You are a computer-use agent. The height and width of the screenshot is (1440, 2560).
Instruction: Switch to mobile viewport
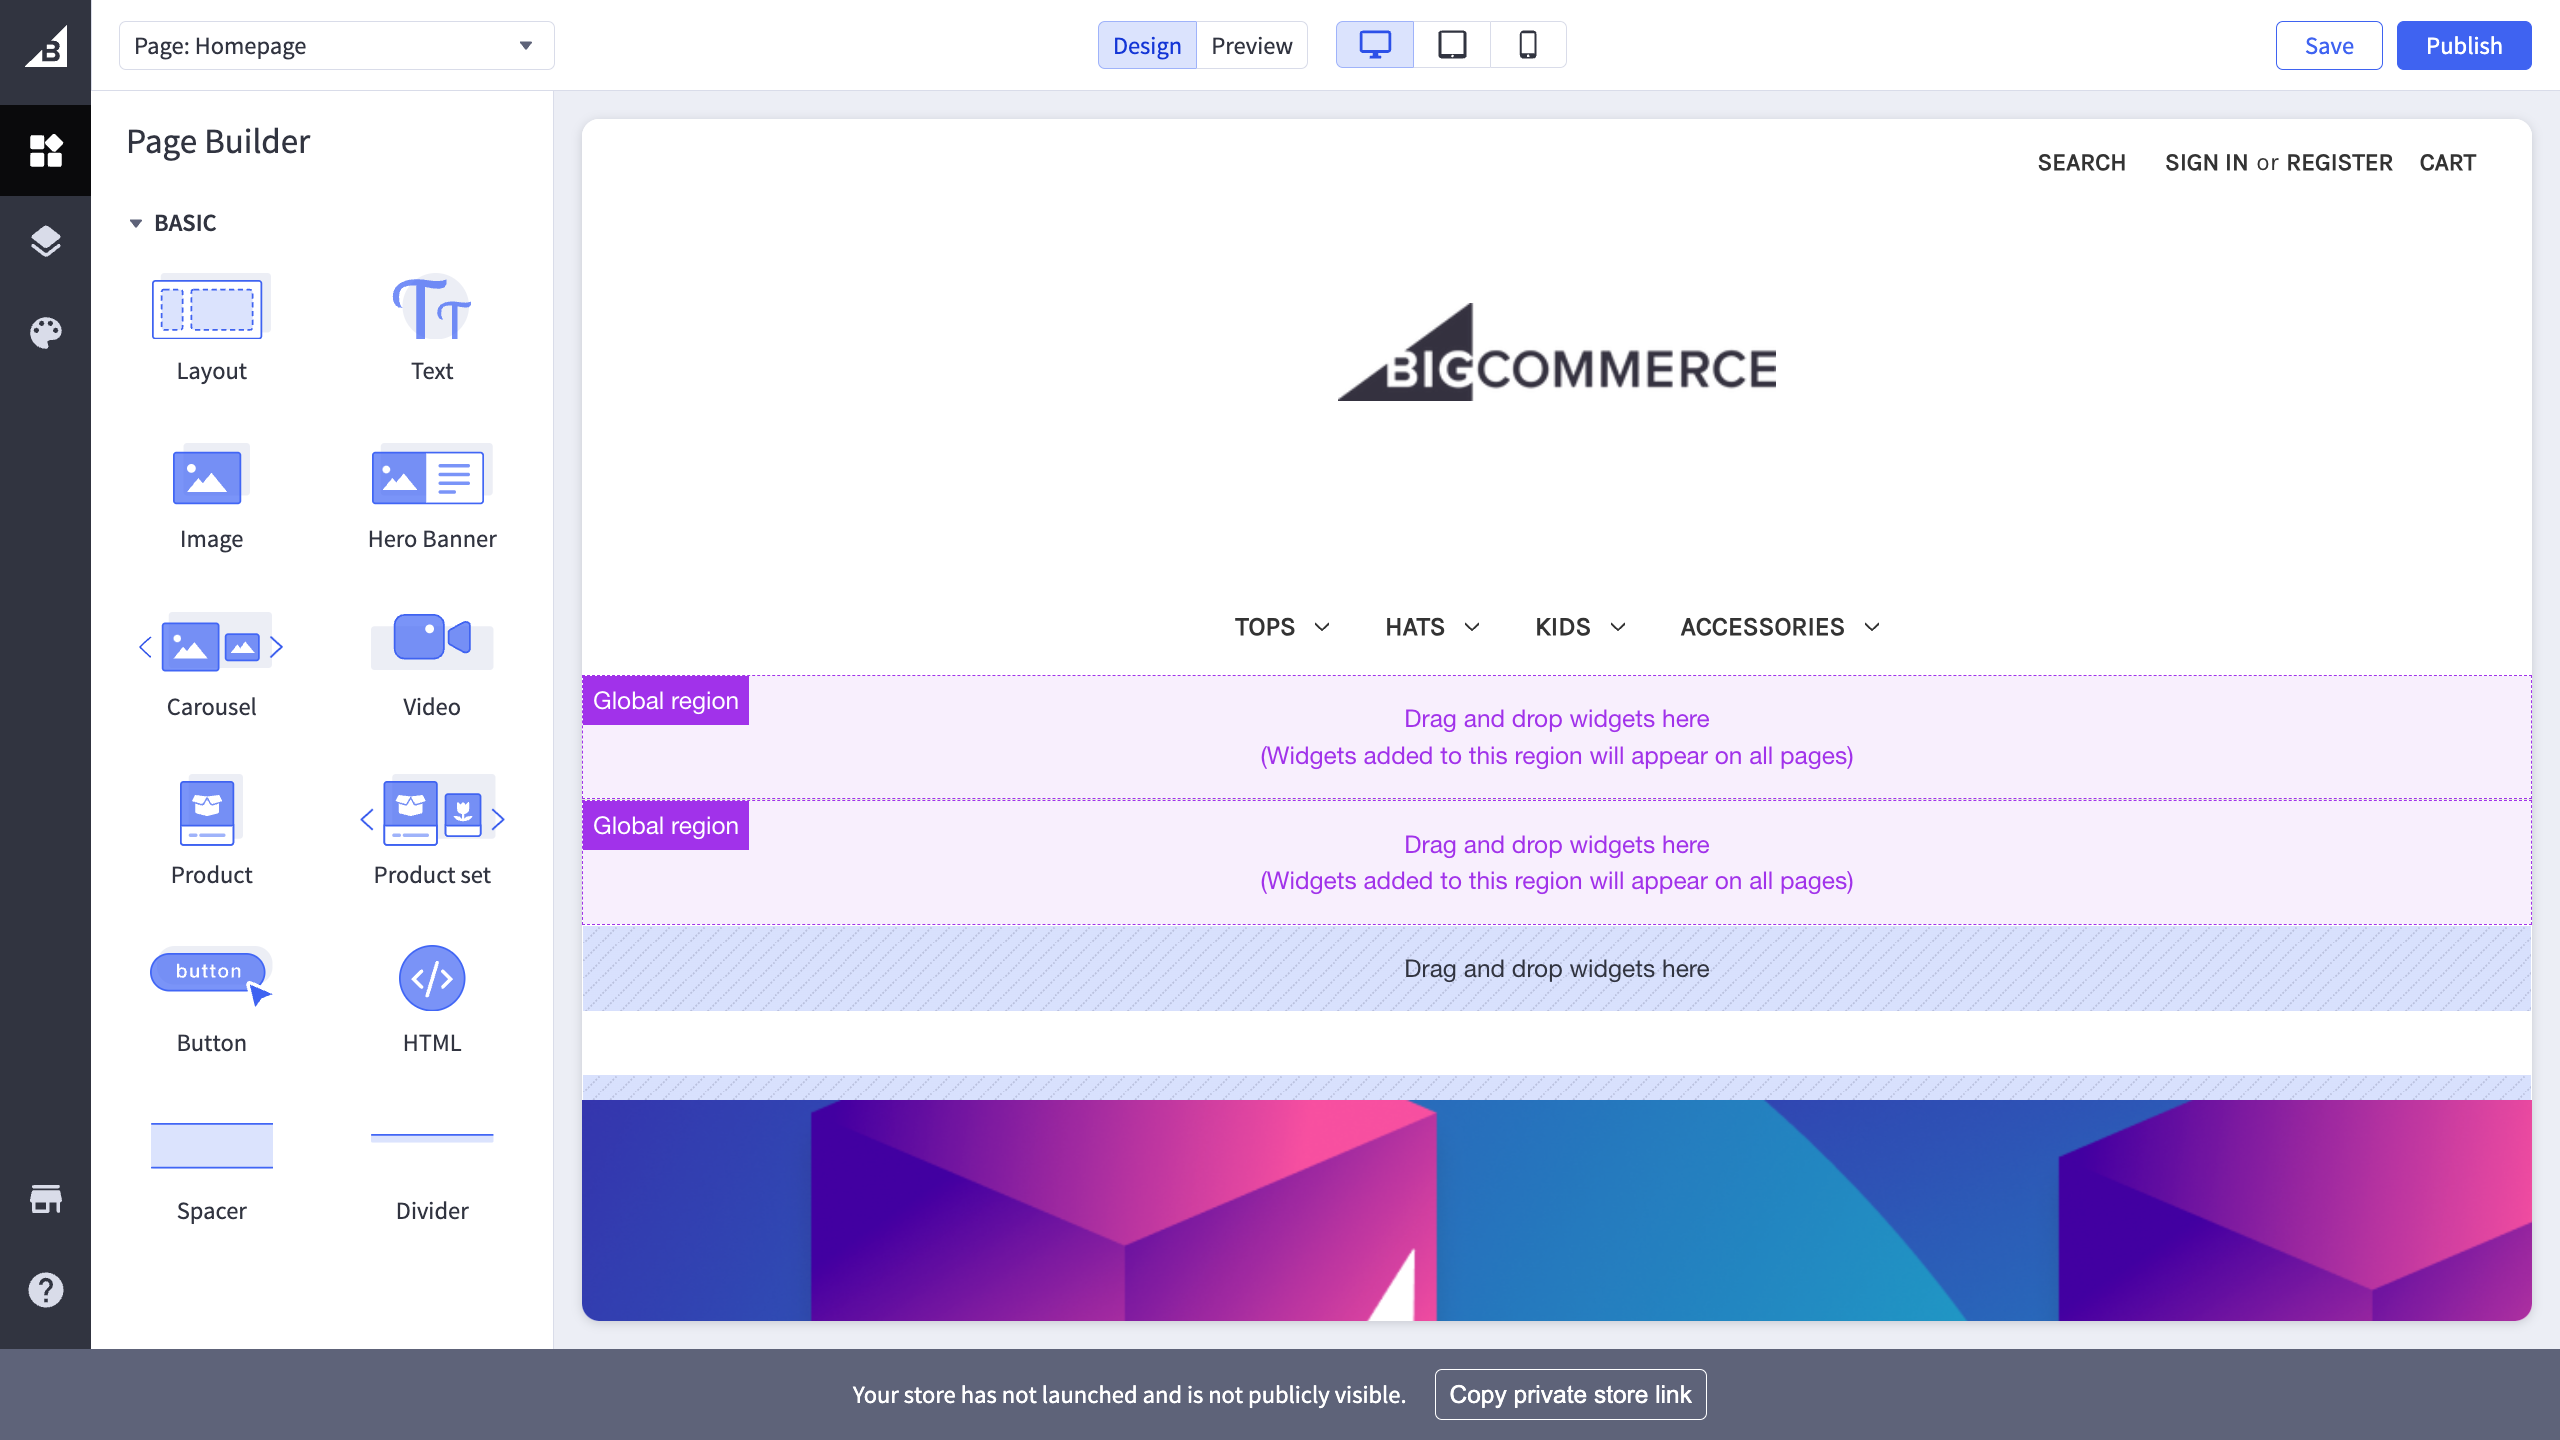[1527, 45]
